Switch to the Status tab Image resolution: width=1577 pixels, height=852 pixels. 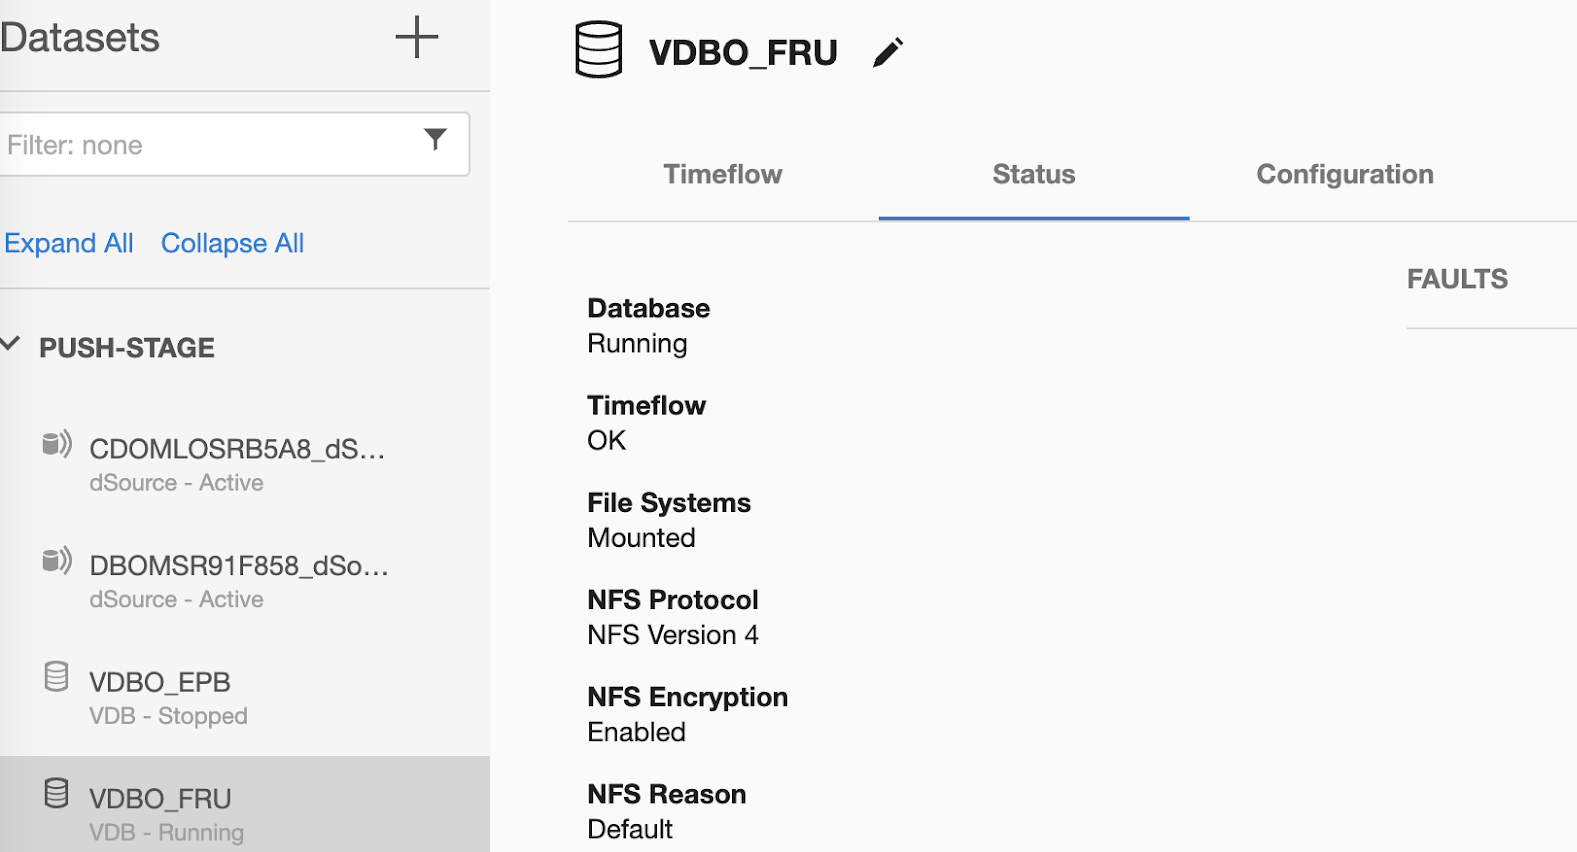pyautogui.click(x=1033, y=175)
